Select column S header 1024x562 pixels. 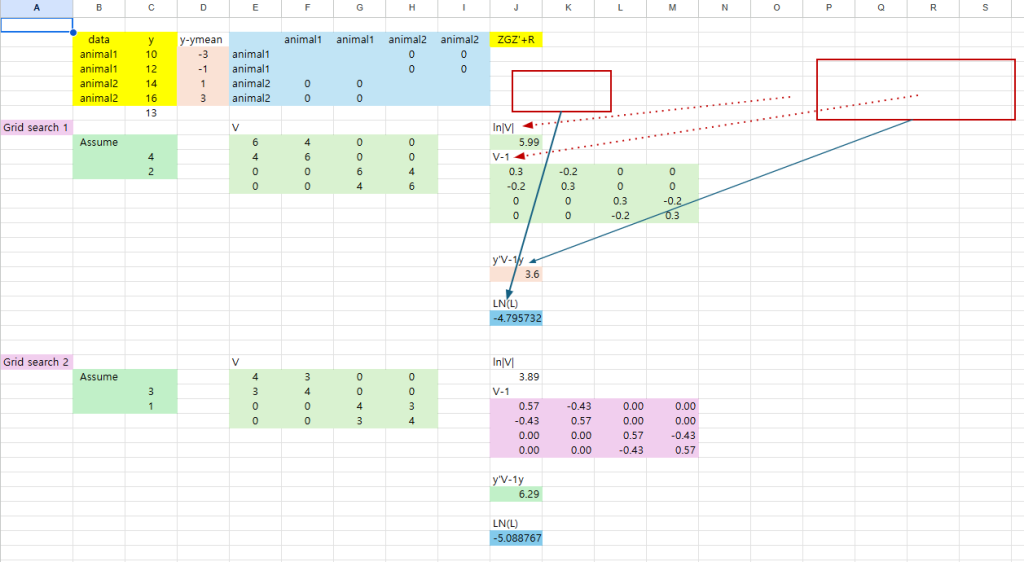click(x=984, y=8)
